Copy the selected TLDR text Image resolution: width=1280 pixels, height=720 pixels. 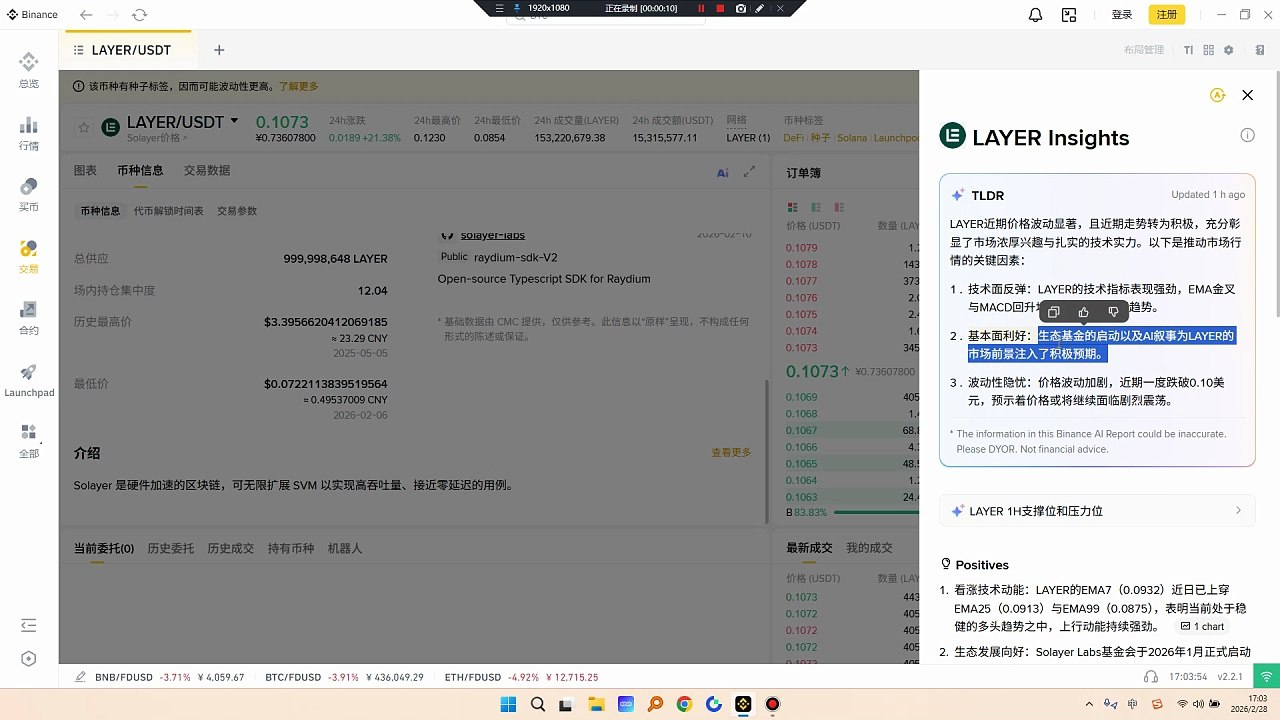point(1053,312)
